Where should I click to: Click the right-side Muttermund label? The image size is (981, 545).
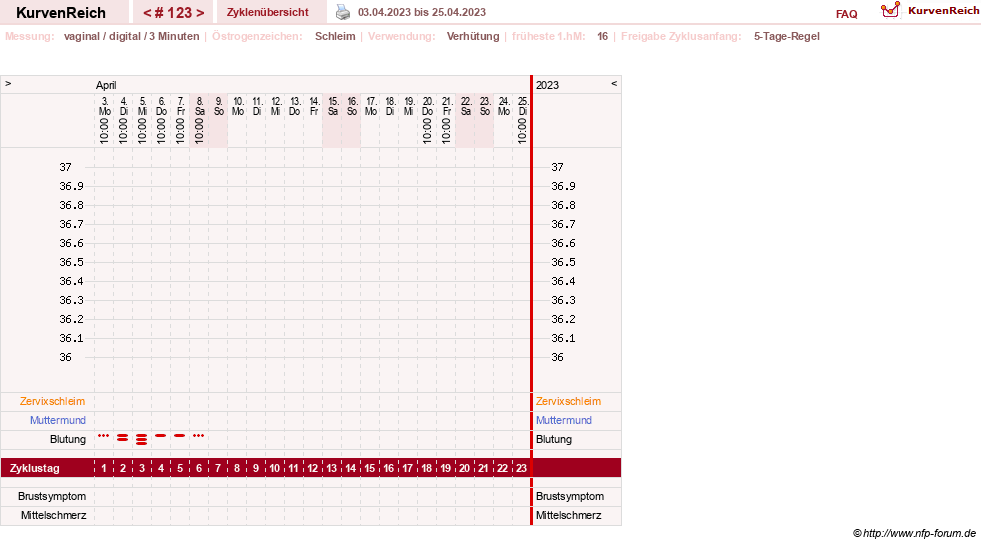coord(564,420)
